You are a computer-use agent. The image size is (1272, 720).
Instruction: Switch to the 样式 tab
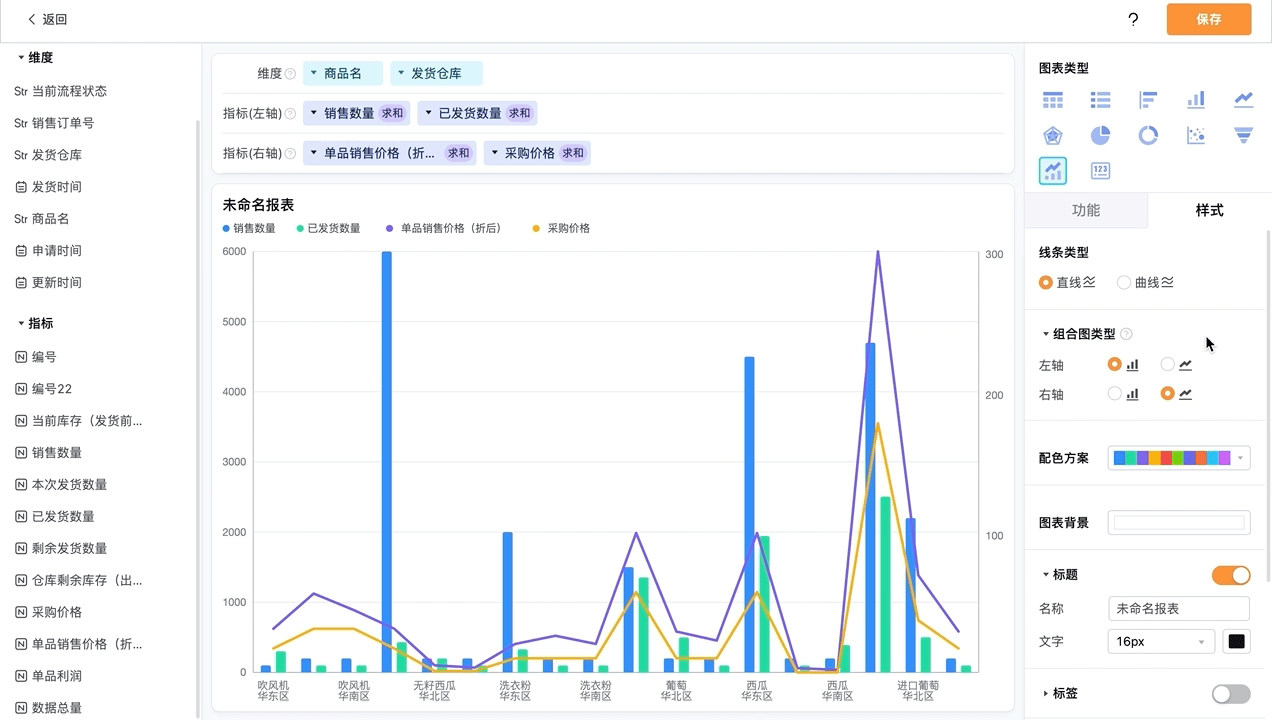1209,210
